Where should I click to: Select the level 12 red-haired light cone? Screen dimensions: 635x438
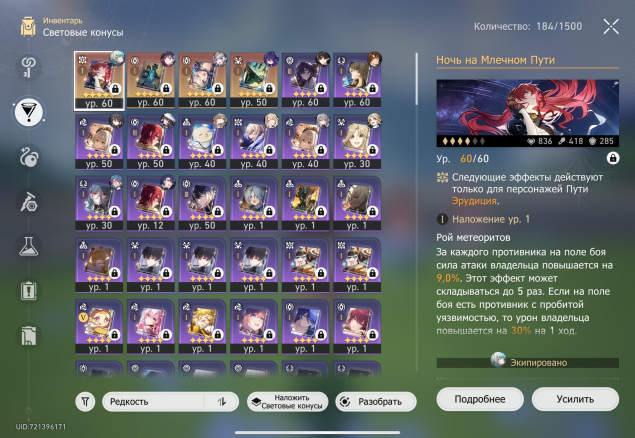(x=151, y=203)
